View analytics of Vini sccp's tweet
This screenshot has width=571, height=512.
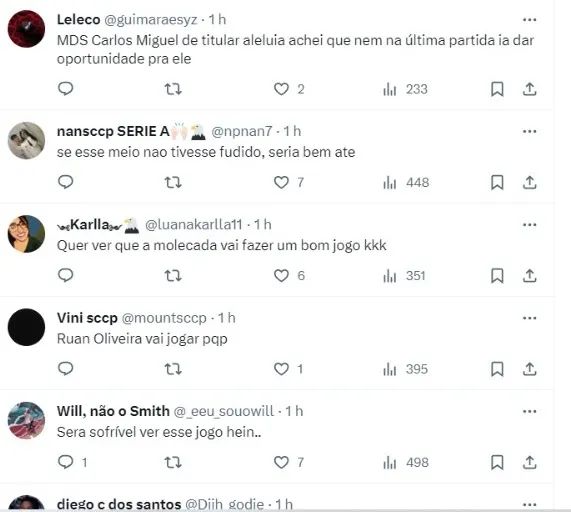pyautogui.click(x=405, y=369)
